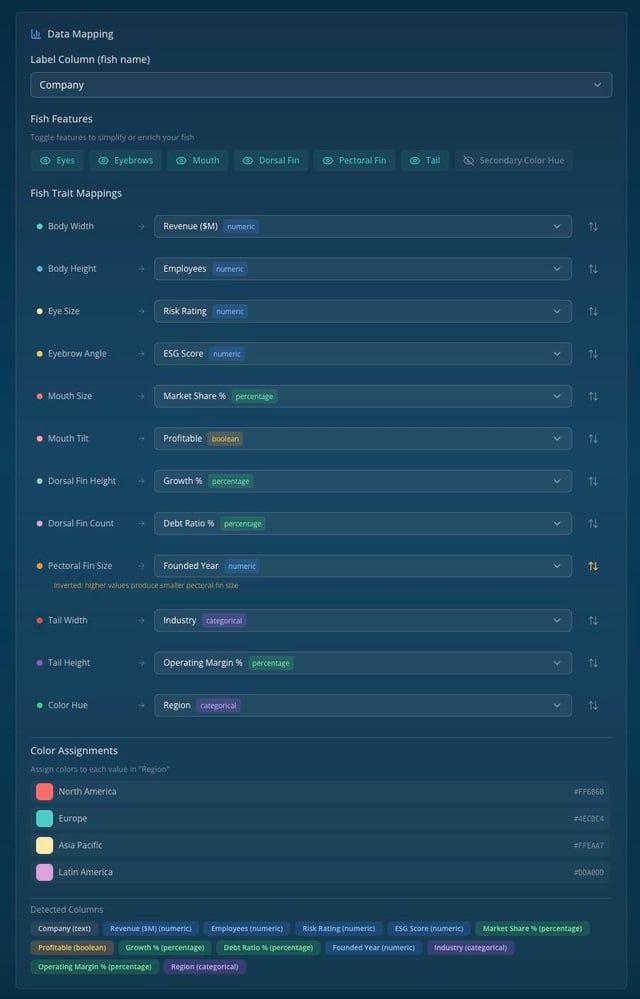Invert the Dorsal Fin Count mapping
The height and width of the screenshot is (999, 640).
(593, 524)
